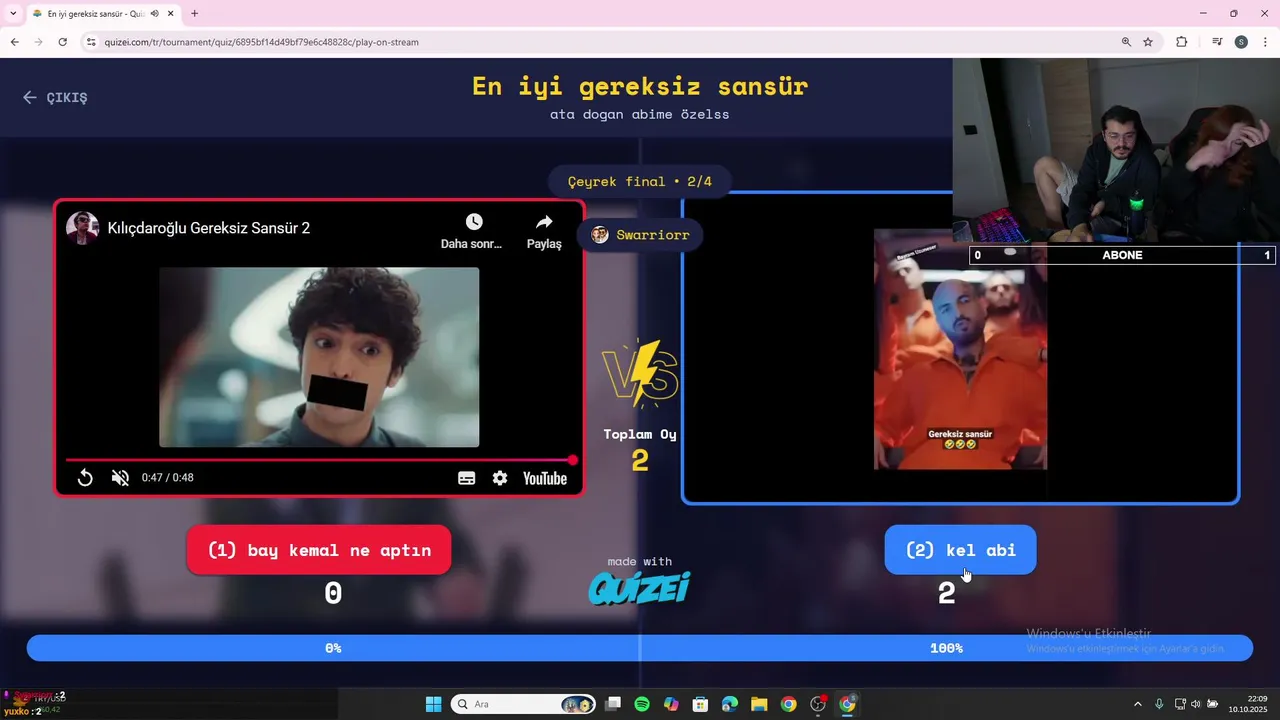The width and height of the screenshot is (1280, 720).
Task: Open Chrome media controls icon
Action: pos(1217,42)
